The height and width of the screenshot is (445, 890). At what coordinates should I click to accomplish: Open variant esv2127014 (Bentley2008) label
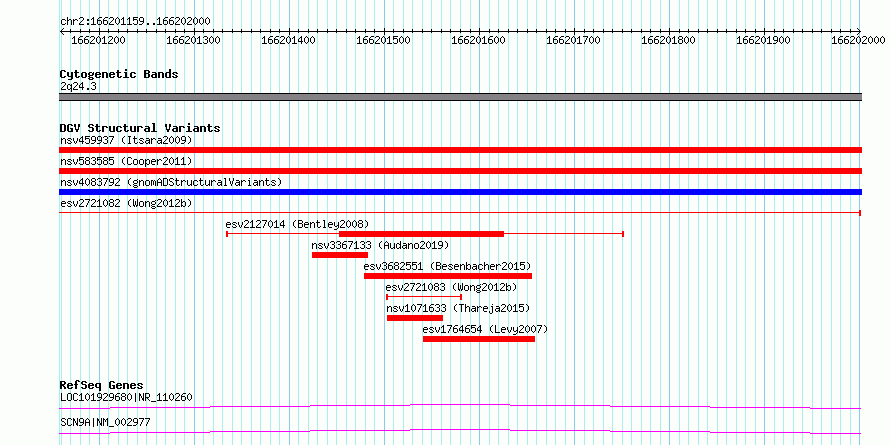[297, 224]
